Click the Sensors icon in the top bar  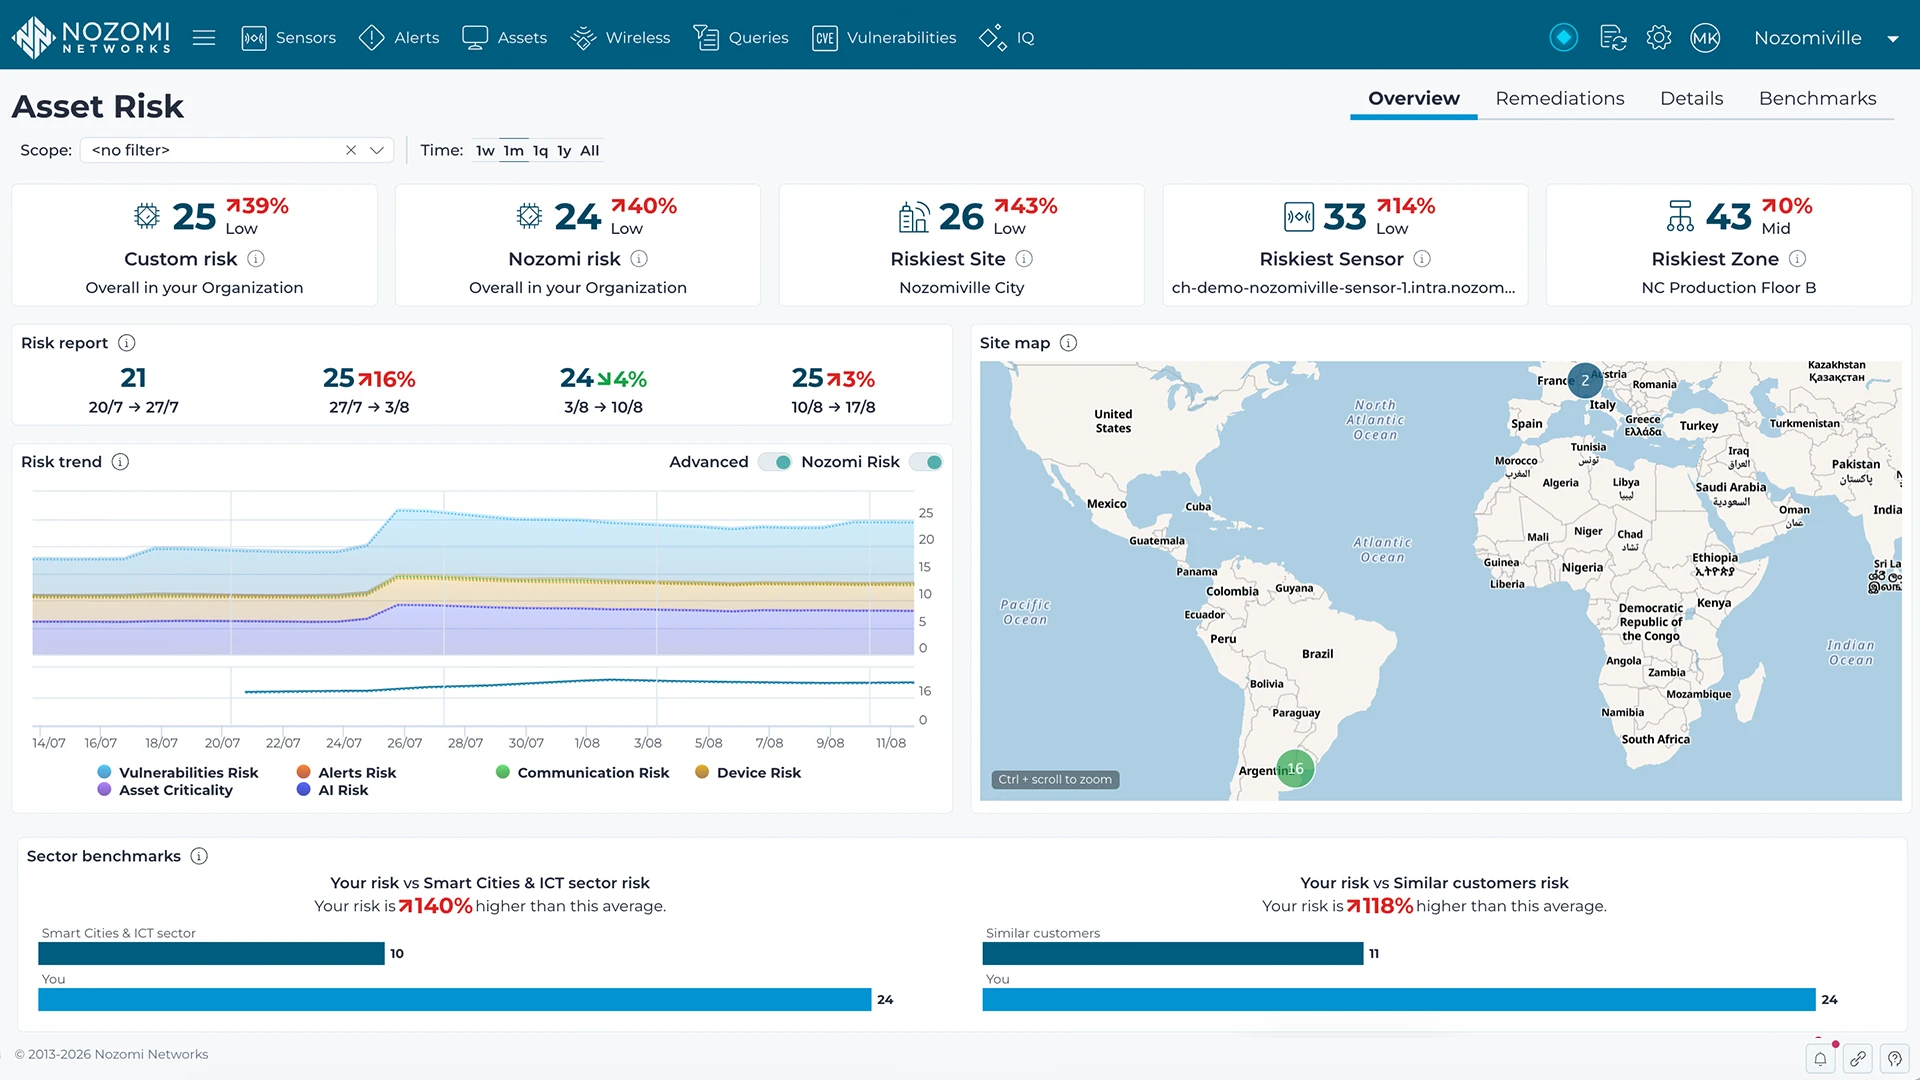click(x=254, y=38)
